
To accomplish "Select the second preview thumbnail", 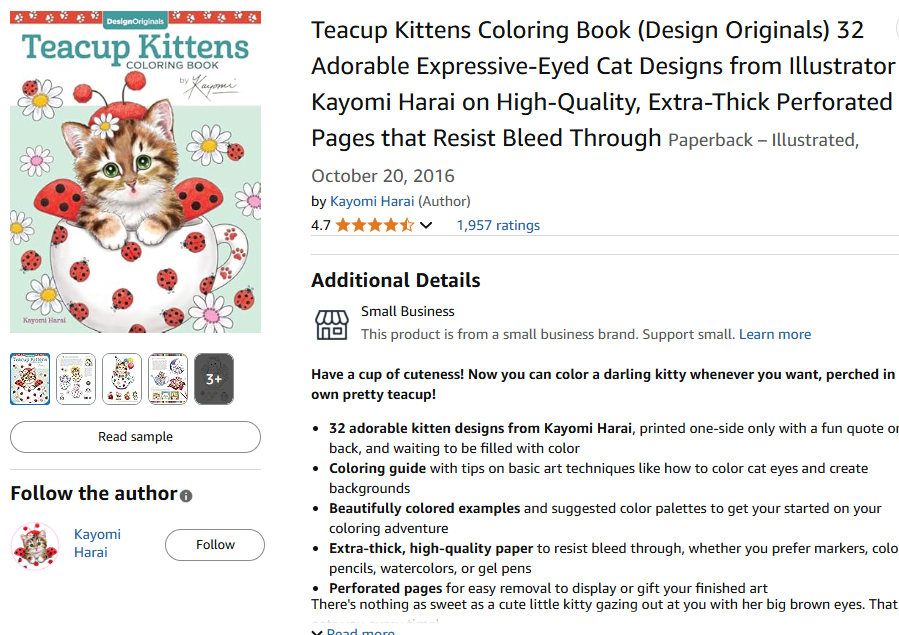I will (x=76, y=379).
